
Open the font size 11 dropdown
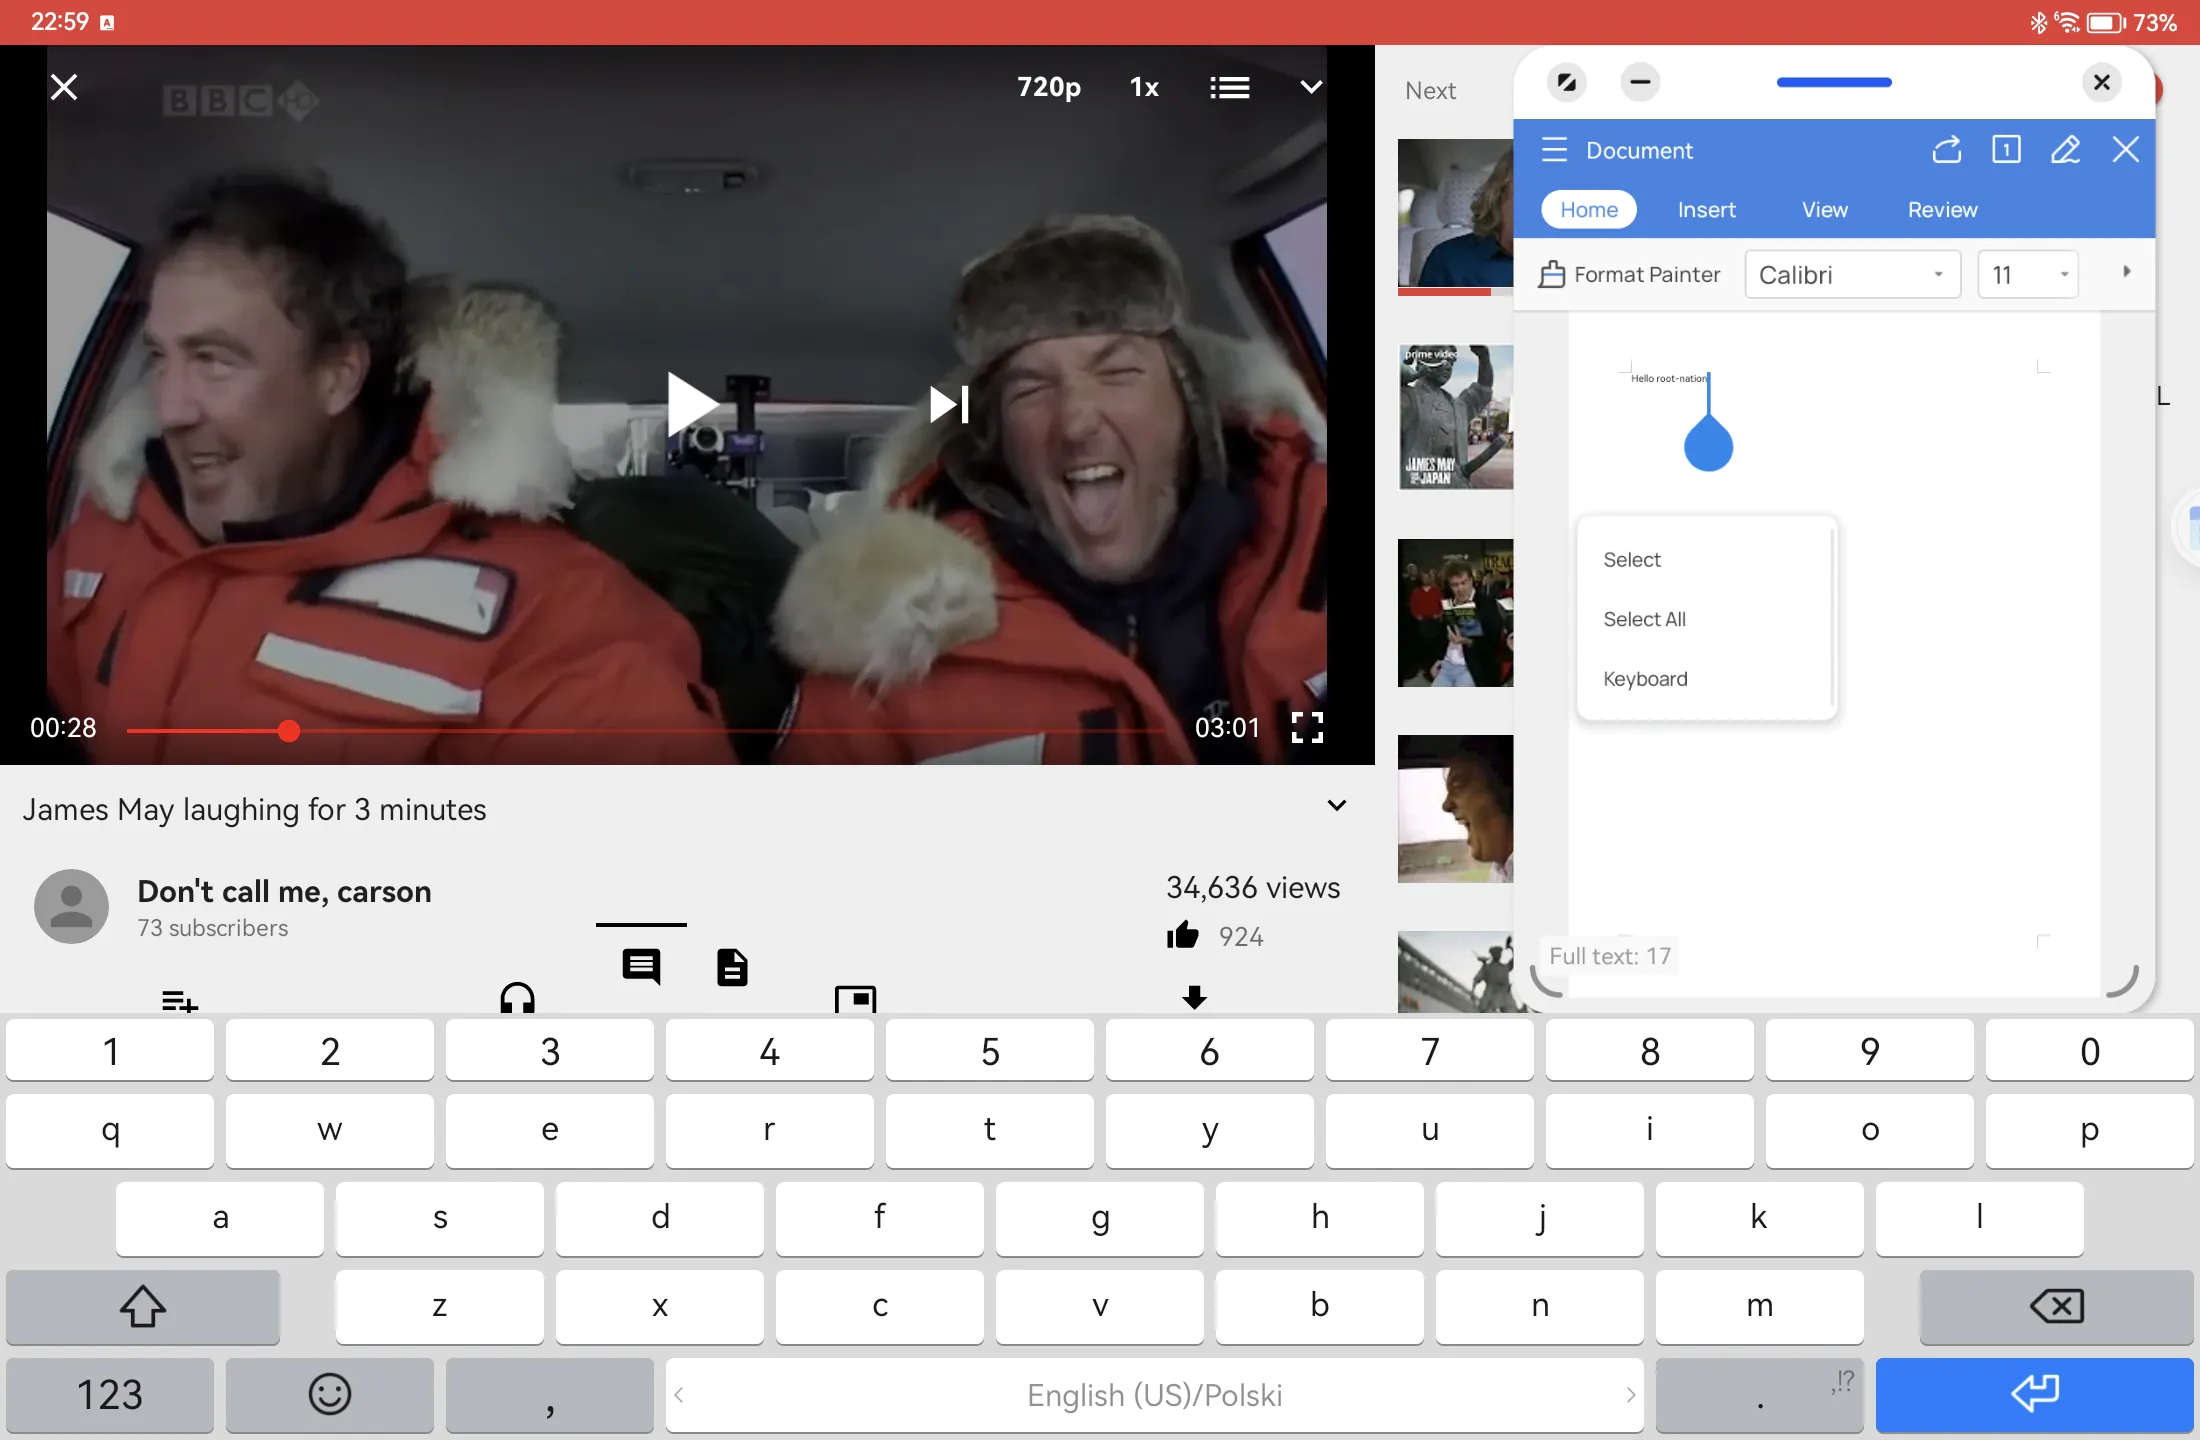pyautogui.click(x=2028, y=274)
